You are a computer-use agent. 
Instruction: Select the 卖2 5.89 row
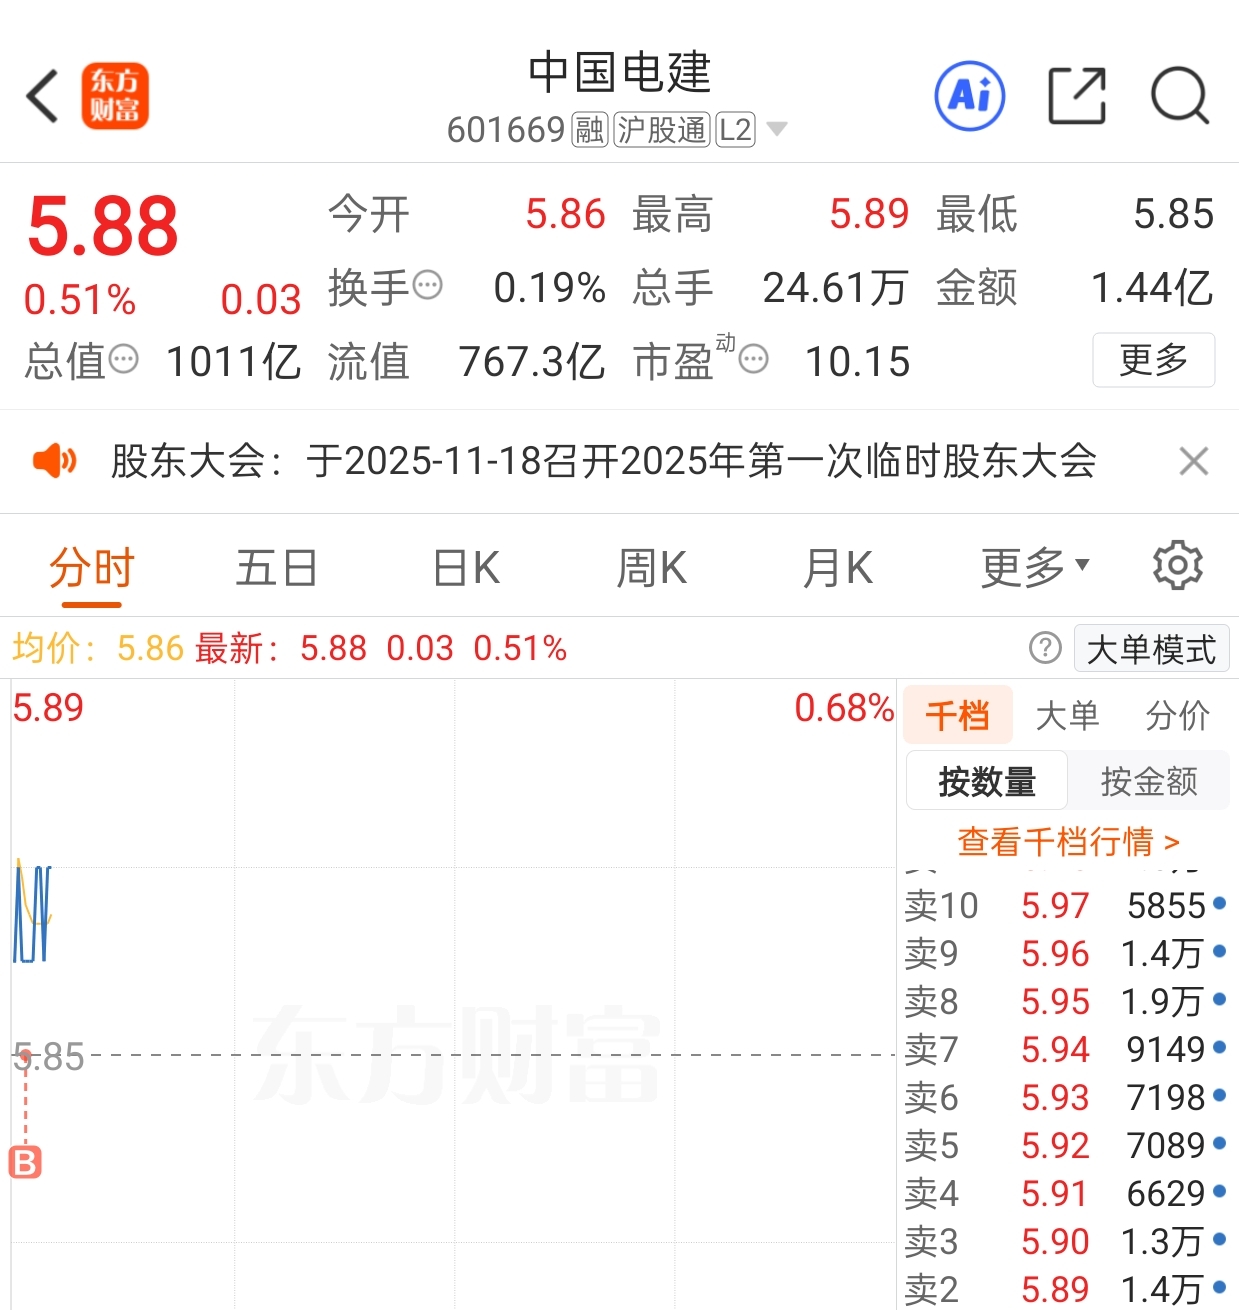[1066, 1289]
